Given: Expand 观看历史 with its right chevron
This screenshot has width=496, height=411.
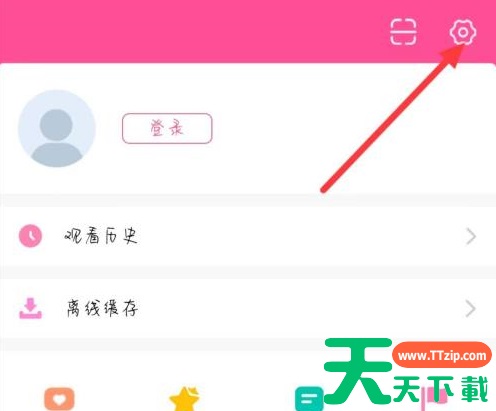Looking at the screenshot, I should 471,236.
